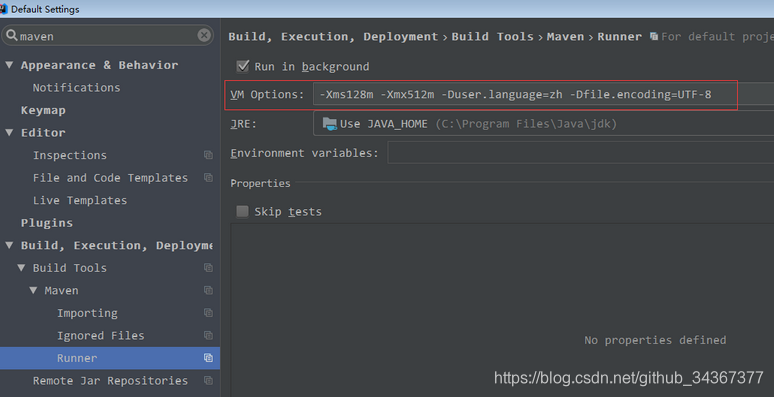Click the project icon beside Build Tools
The height and width of the screenshot is (397, 774).
pyautogui.click(x=208, y=268)
